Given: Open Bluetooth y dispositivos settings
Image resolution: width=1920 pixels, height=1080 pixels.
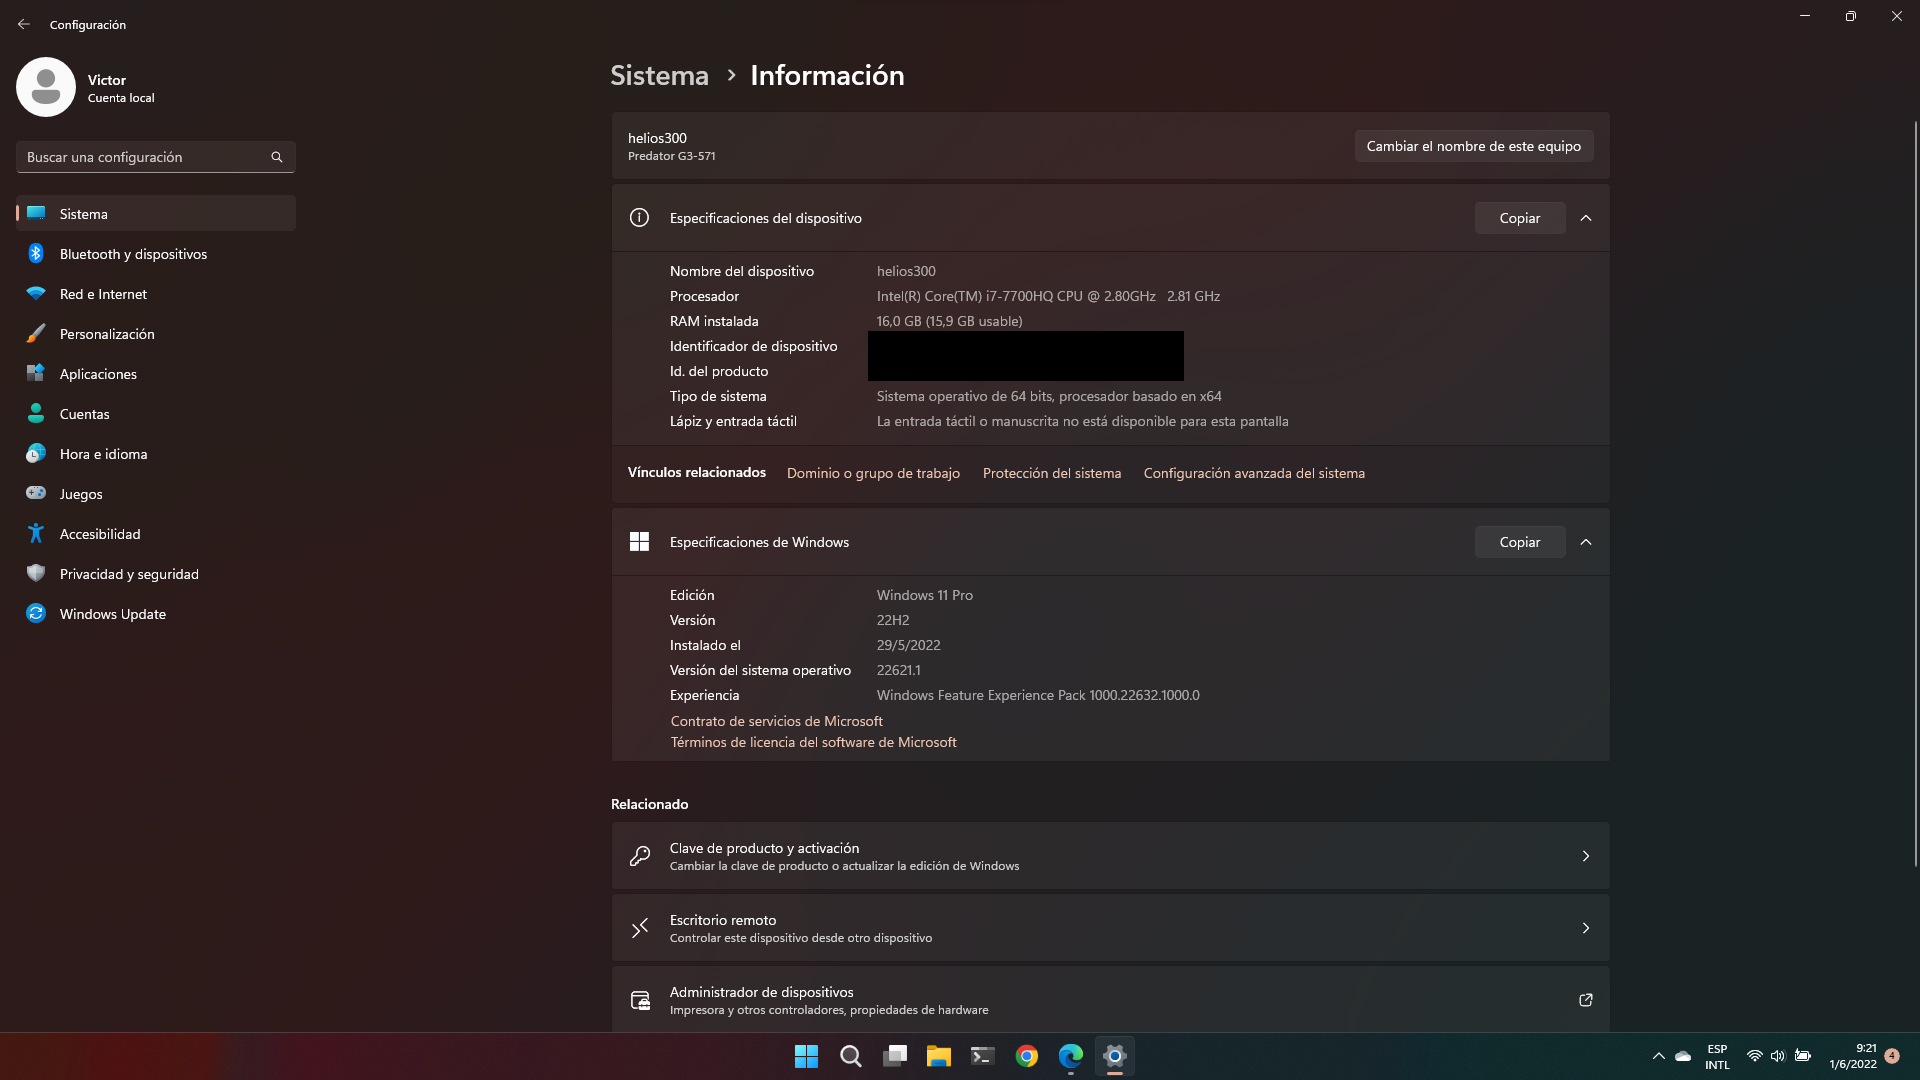Looking at the screenshot, I should click(133, 254).
